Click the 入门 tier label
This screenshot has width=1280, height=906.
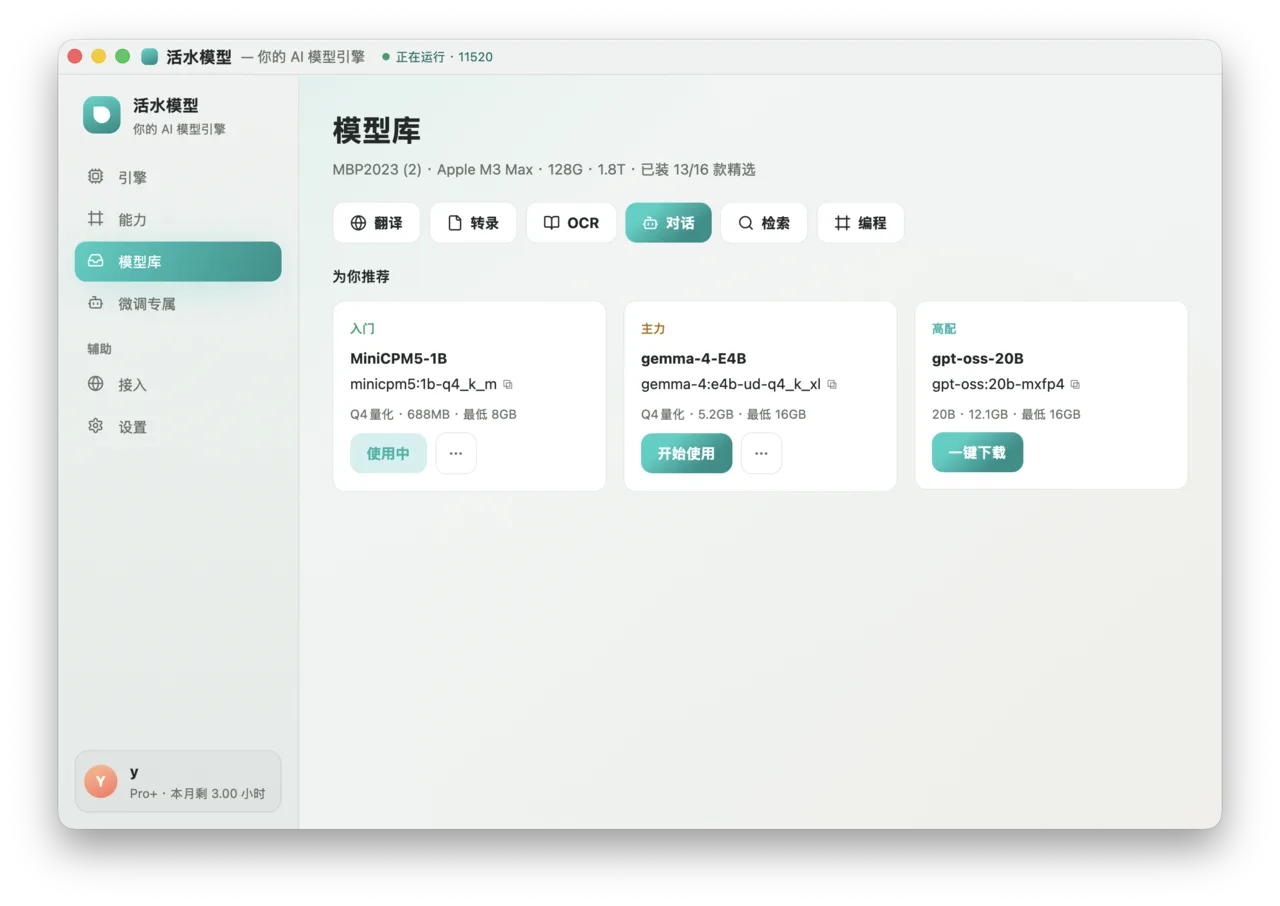(362, 328)
